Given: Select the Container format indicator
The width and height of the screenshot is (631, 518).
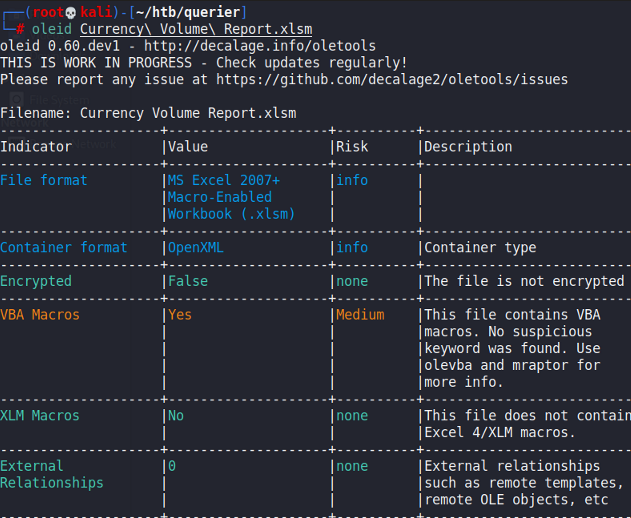Looking at the screenshot, I should coord(64,247).
